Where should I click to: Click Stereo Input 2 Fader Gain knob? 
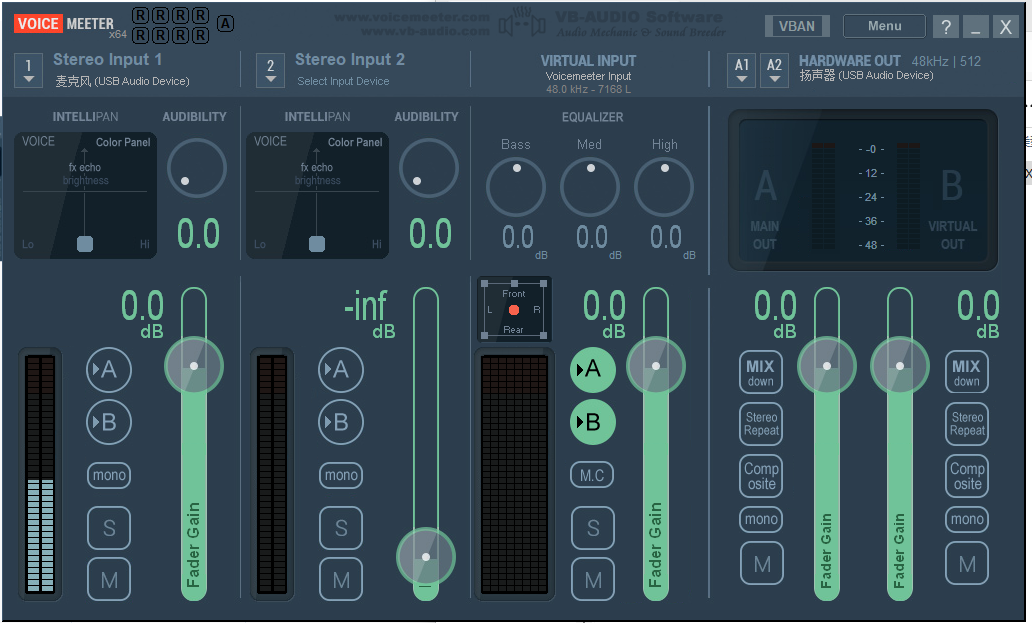[x=426, y=557]
